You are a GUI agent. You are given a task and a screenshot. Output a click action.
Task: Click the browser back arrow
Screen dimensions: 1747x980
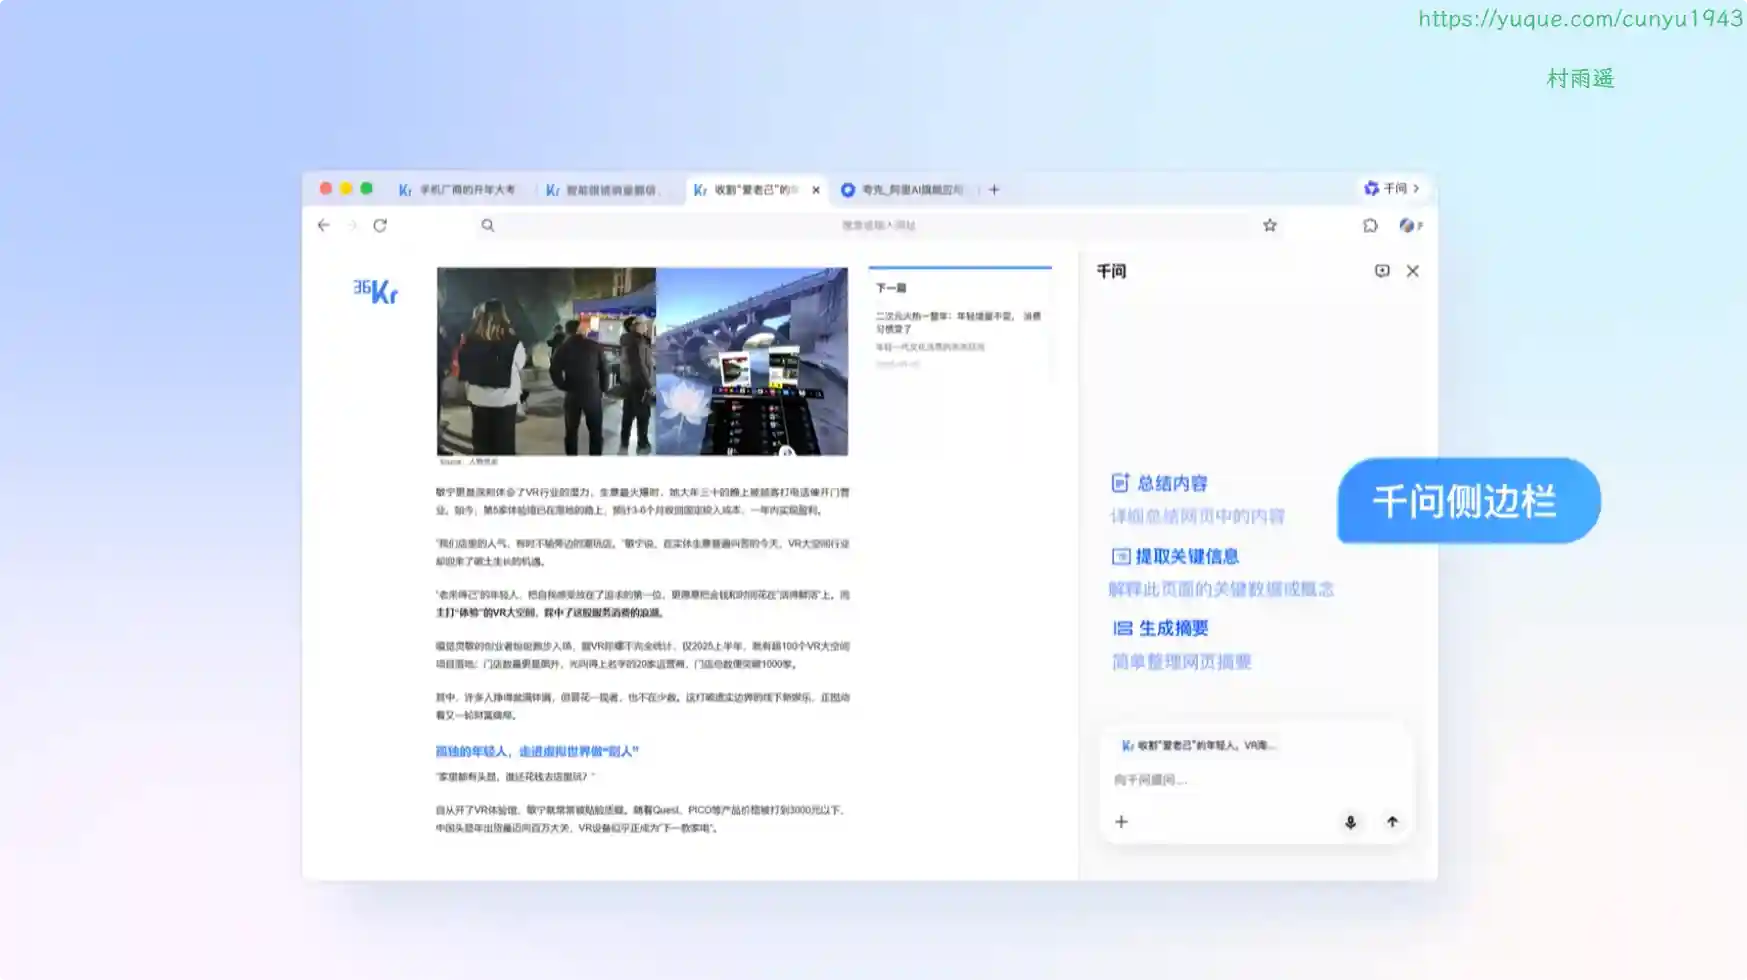coord(323,226)
